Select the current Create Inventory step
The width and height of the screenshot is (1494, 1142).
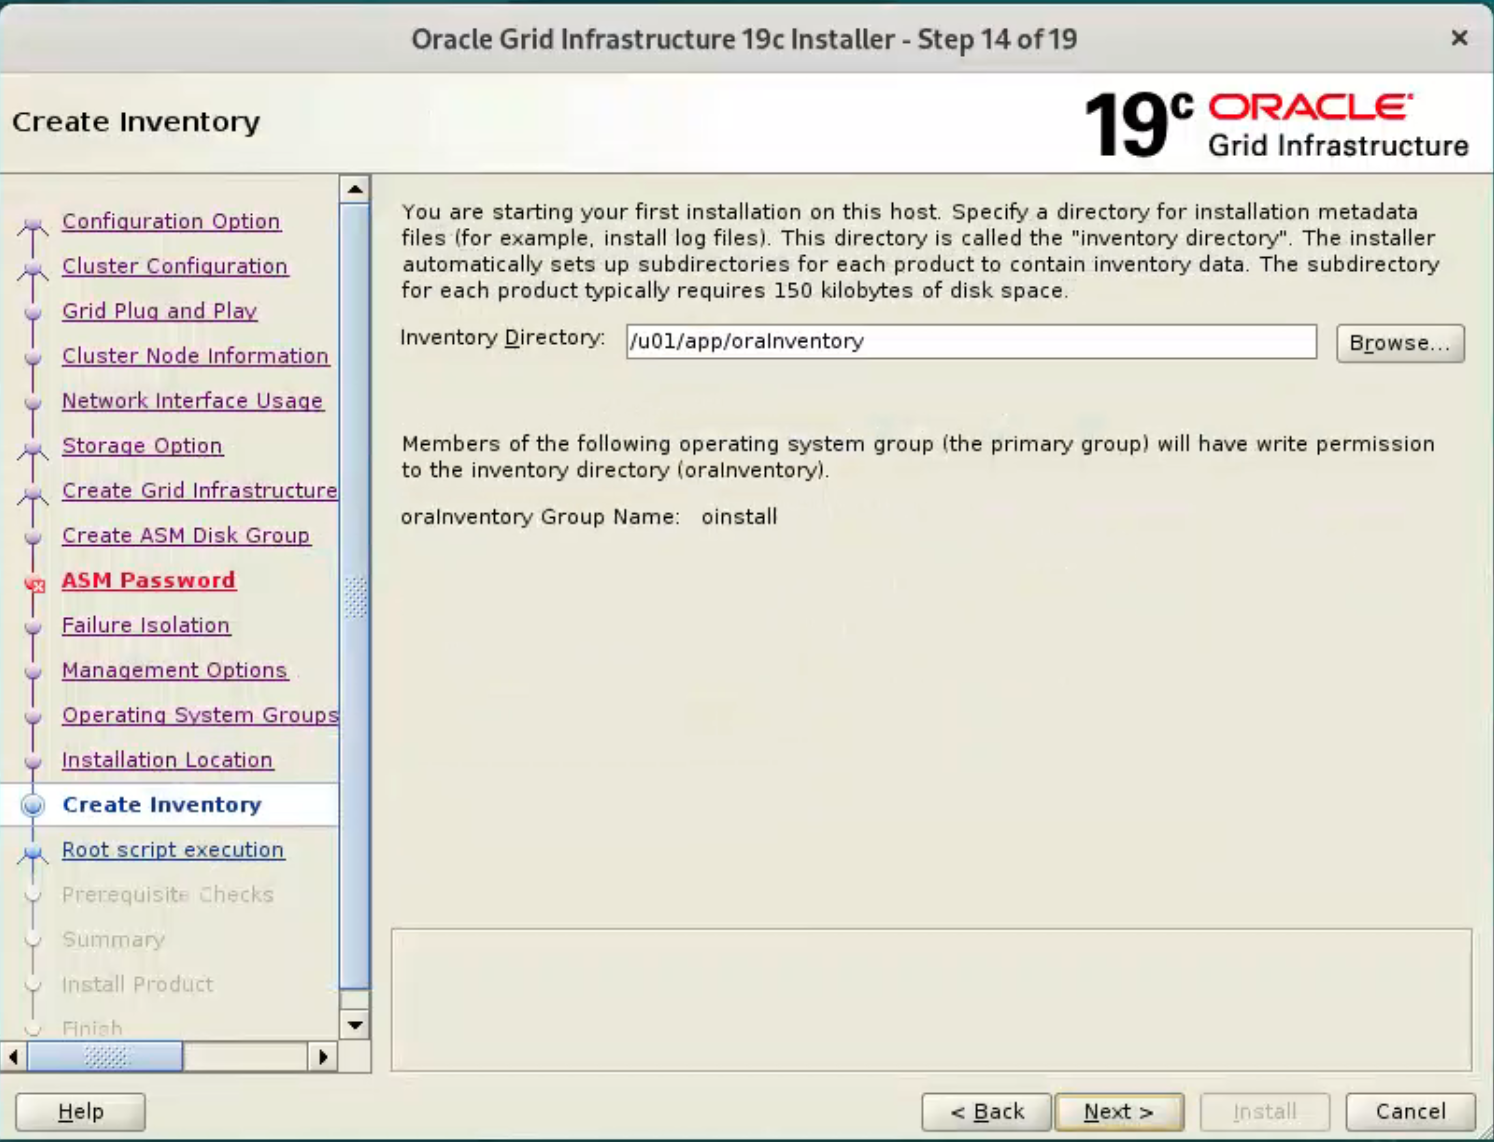pyautogui.click(x=162, y=805)
